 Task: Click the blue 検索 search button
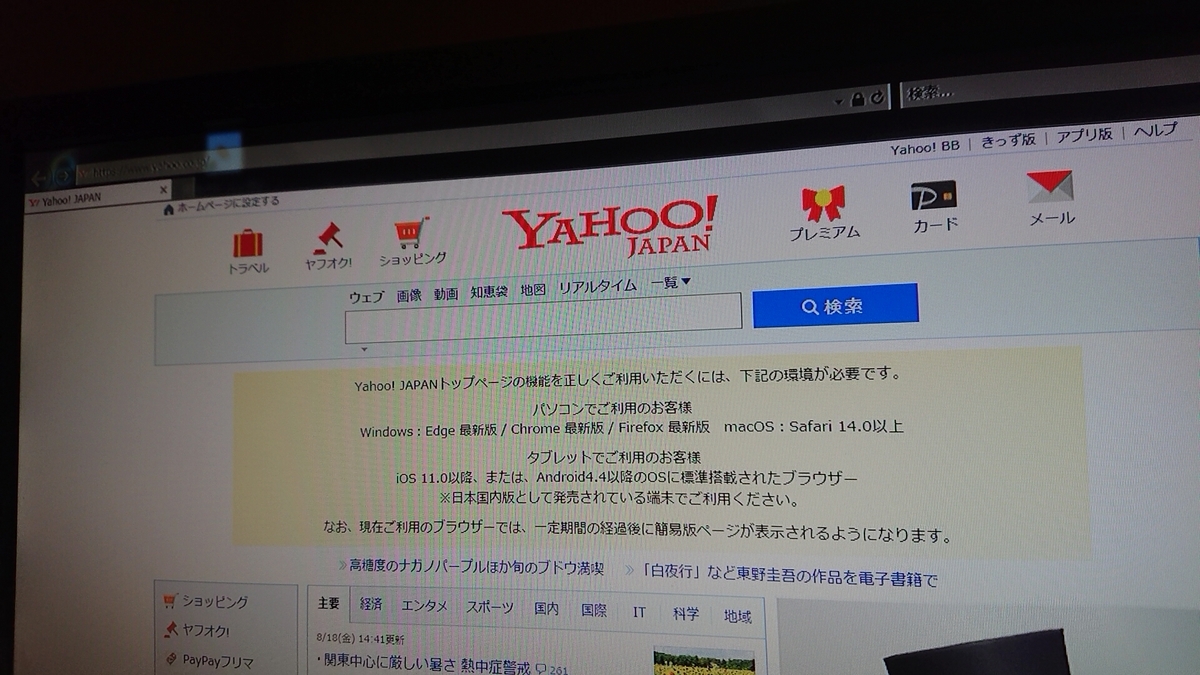coord(835,306)
